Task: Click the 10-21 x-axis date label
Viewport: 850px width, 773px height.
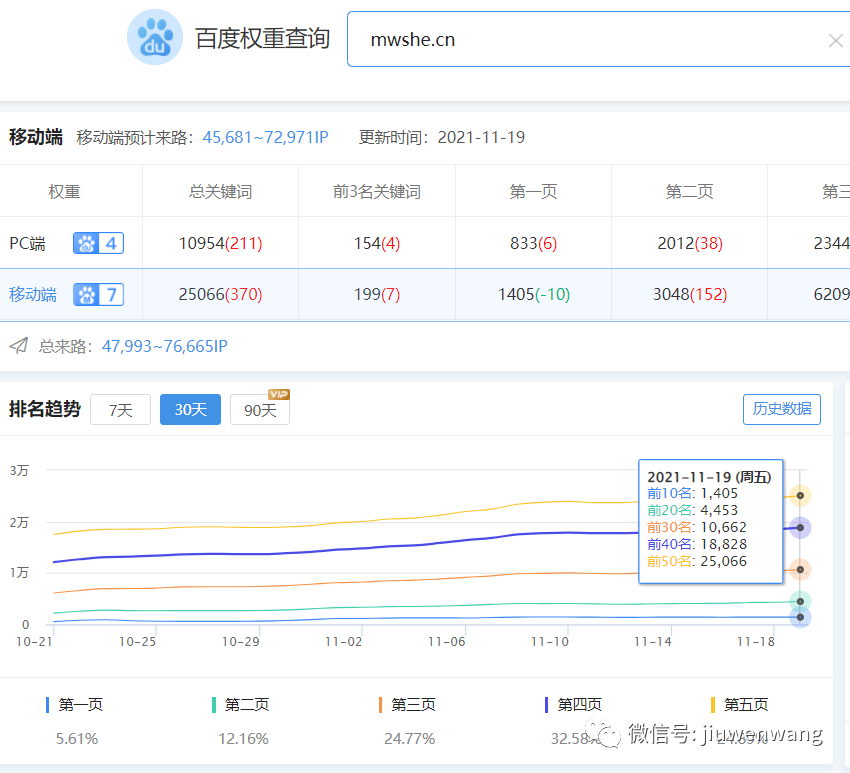Action: (x=35, y=642)
